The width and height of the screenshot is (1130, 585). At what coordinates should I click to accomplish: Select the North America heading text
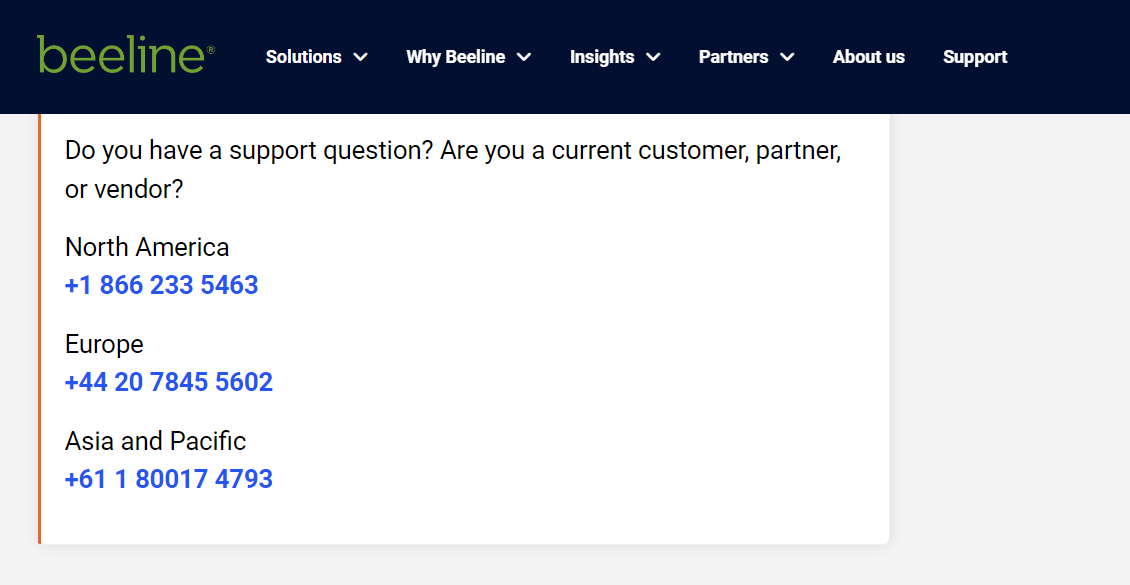click(146, 247)
